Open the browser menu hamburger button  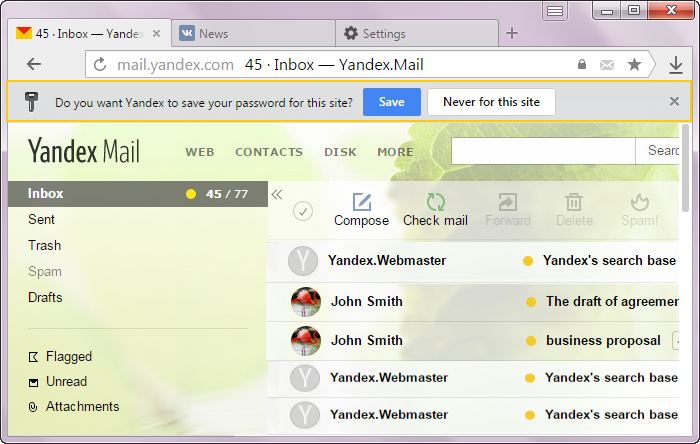555,11
